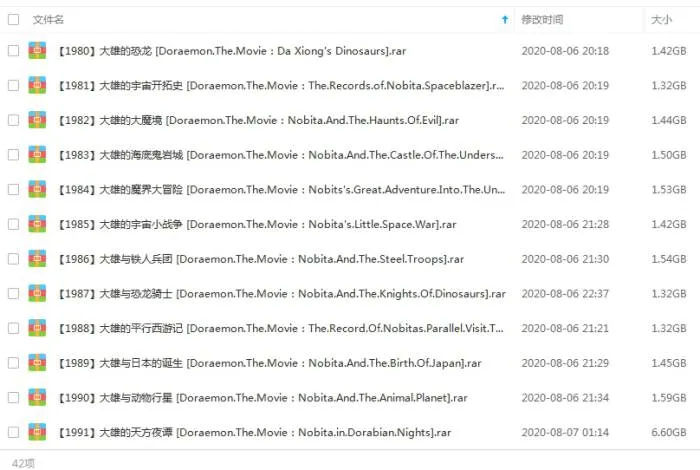Open the Little.Space.War rar file
700x470 pixels.
click(257, 224)
